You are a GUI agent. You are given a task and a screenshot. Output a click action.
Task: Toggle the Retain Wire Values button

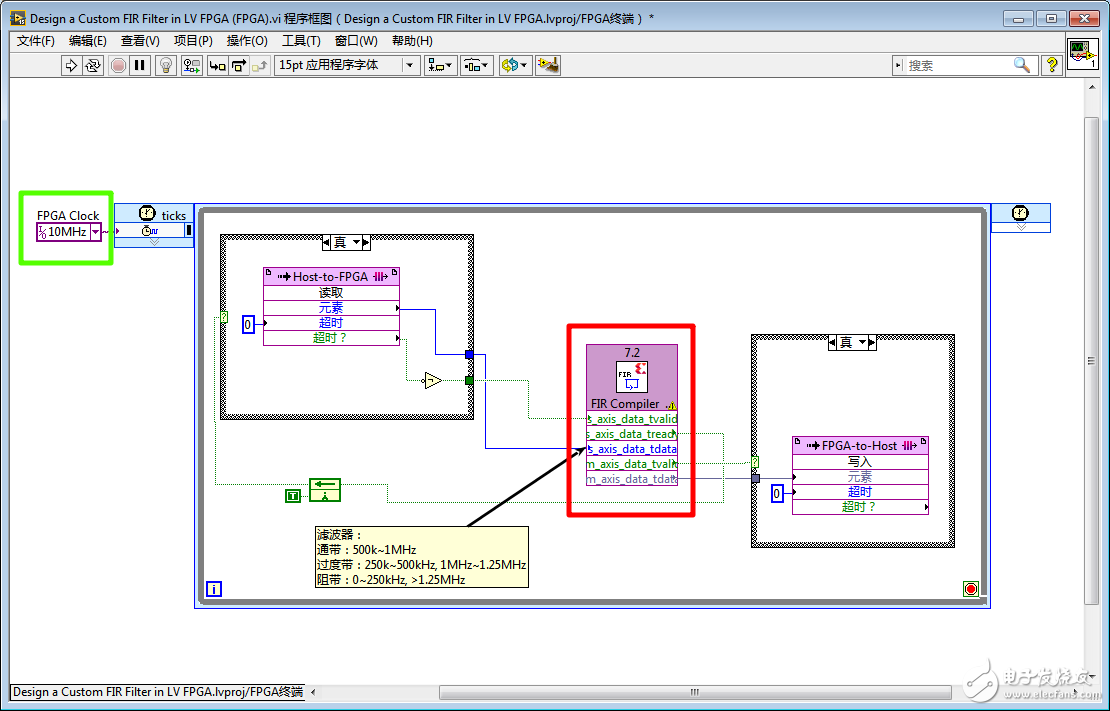tap(191, 65)
